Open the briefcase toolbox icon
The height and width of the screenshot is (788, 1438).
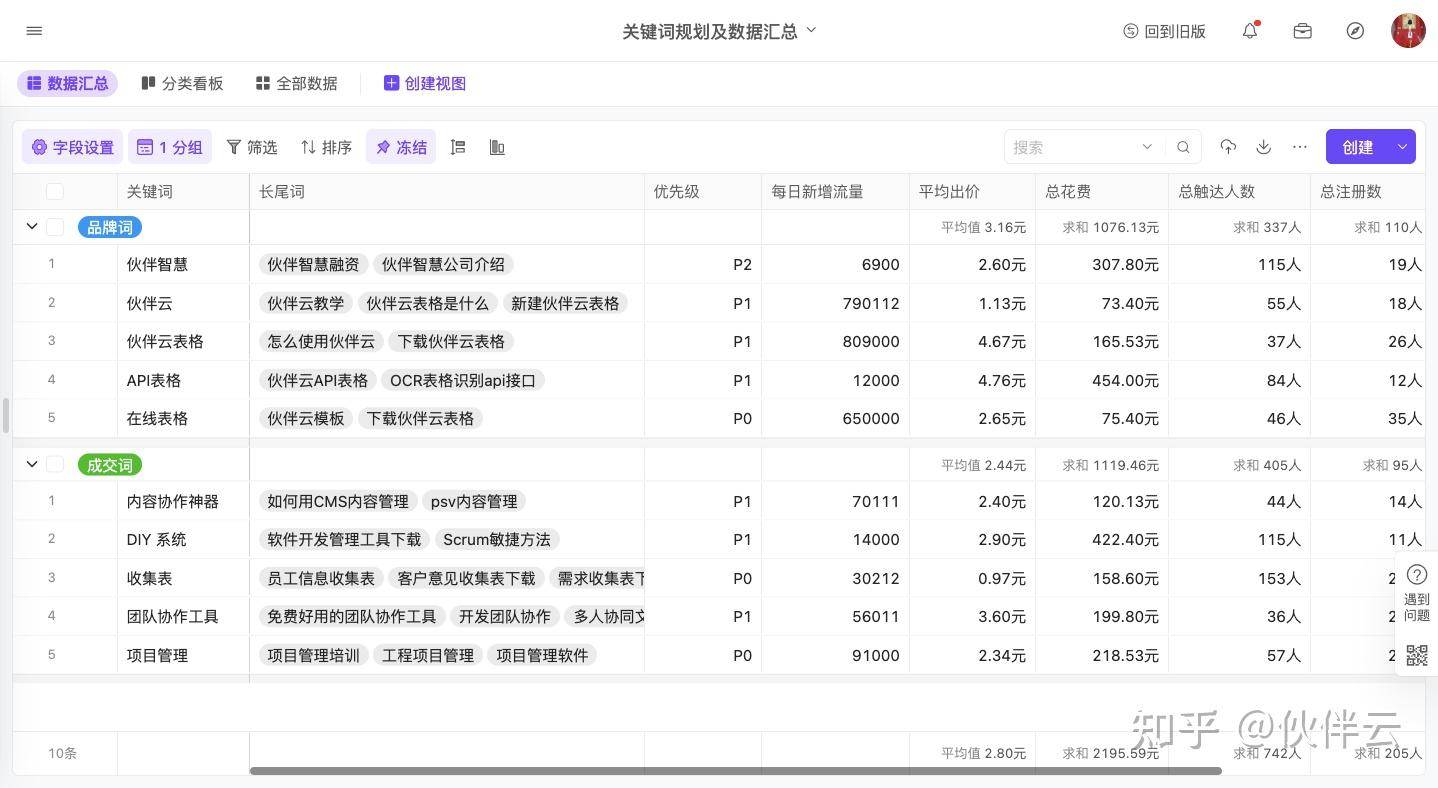[x=1302, y=31]
